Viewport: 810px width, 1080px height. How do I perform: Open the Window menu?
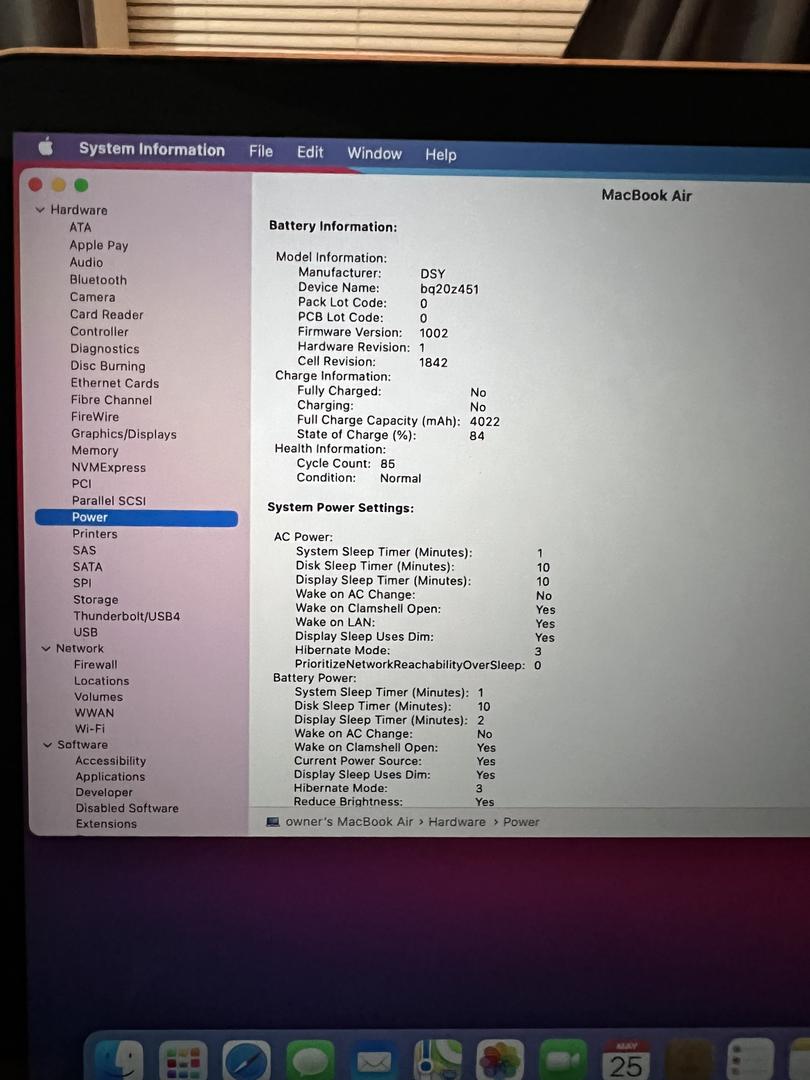coord(374,153)
